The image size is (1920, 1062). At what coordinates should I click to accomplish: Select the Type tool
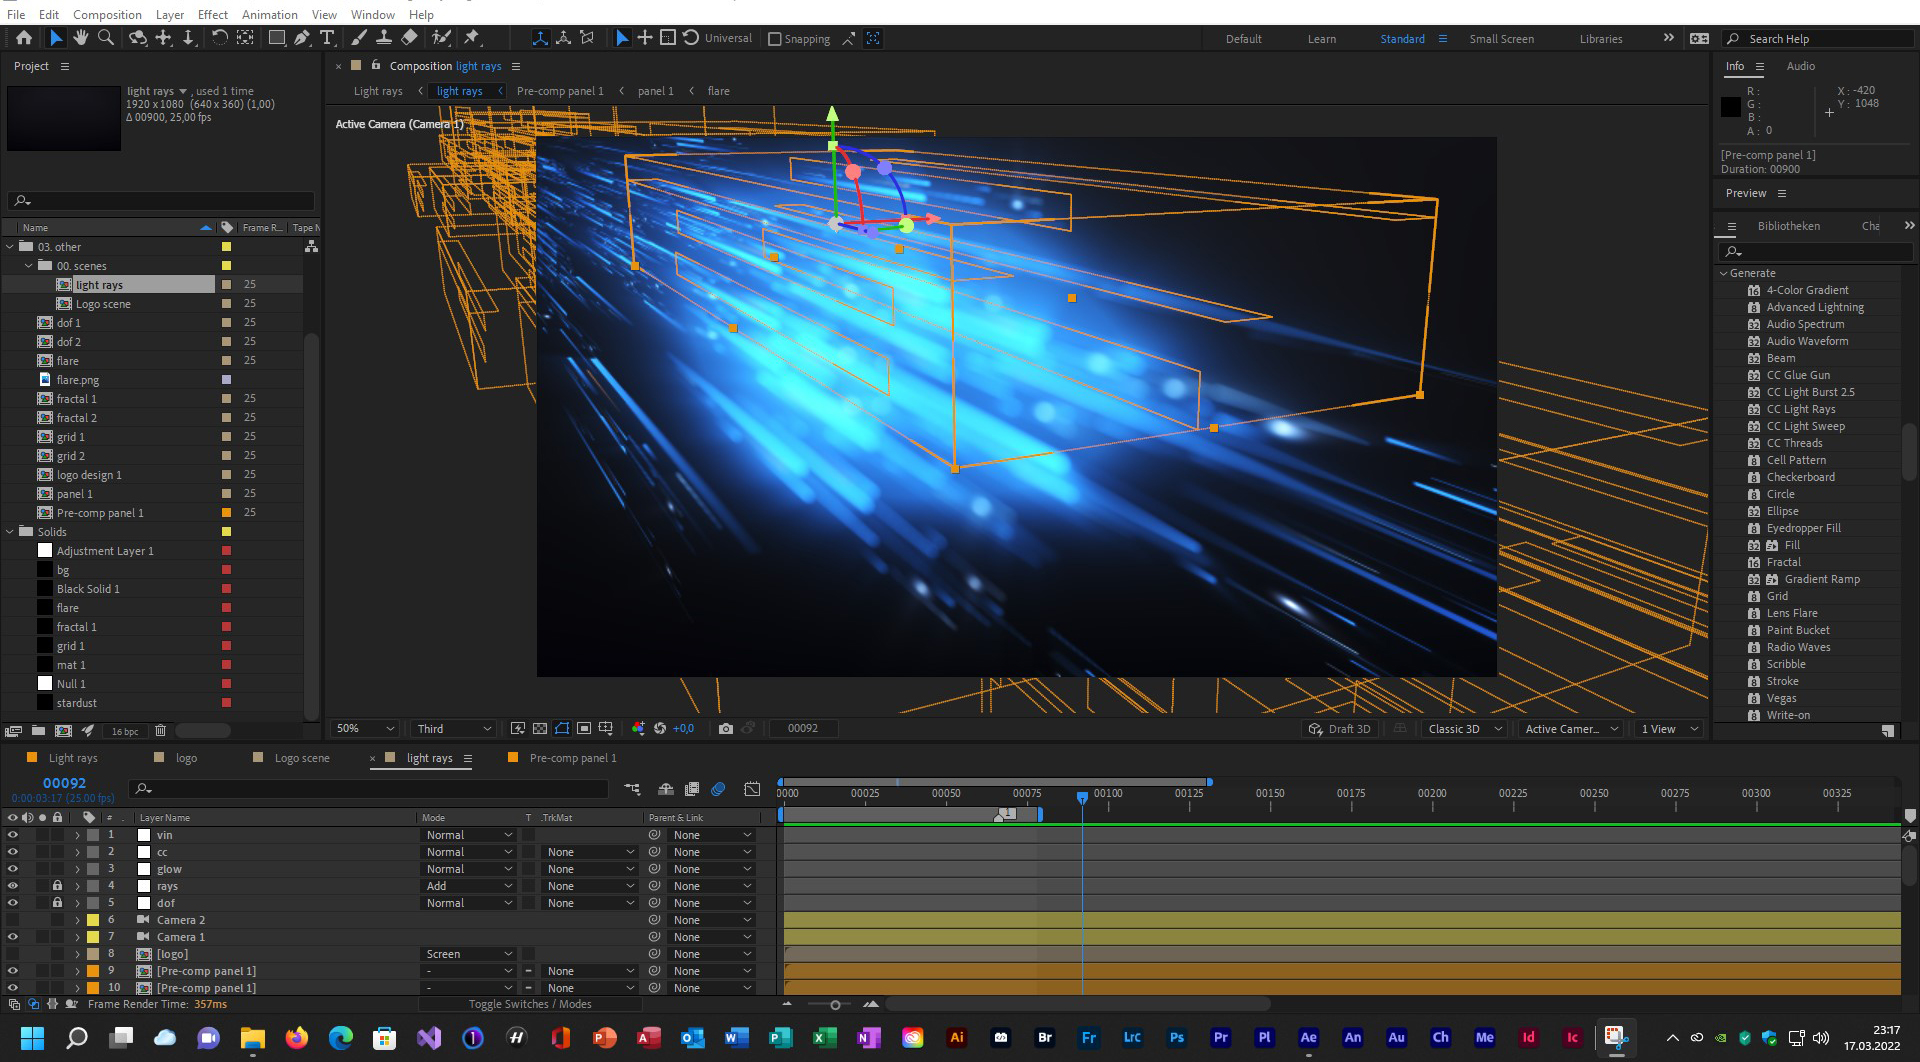point(327,38)
